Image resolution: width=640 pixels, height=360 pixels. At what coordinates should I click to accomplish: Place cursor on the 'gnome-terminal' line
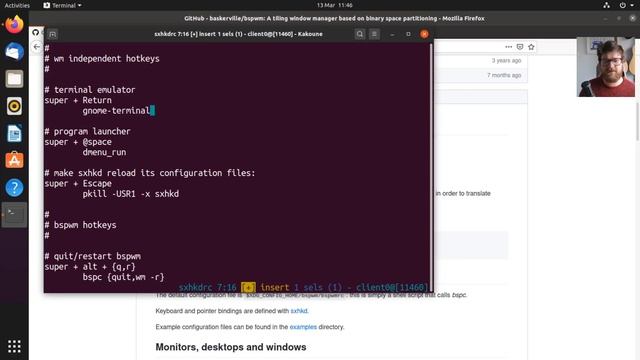[116, 111]
